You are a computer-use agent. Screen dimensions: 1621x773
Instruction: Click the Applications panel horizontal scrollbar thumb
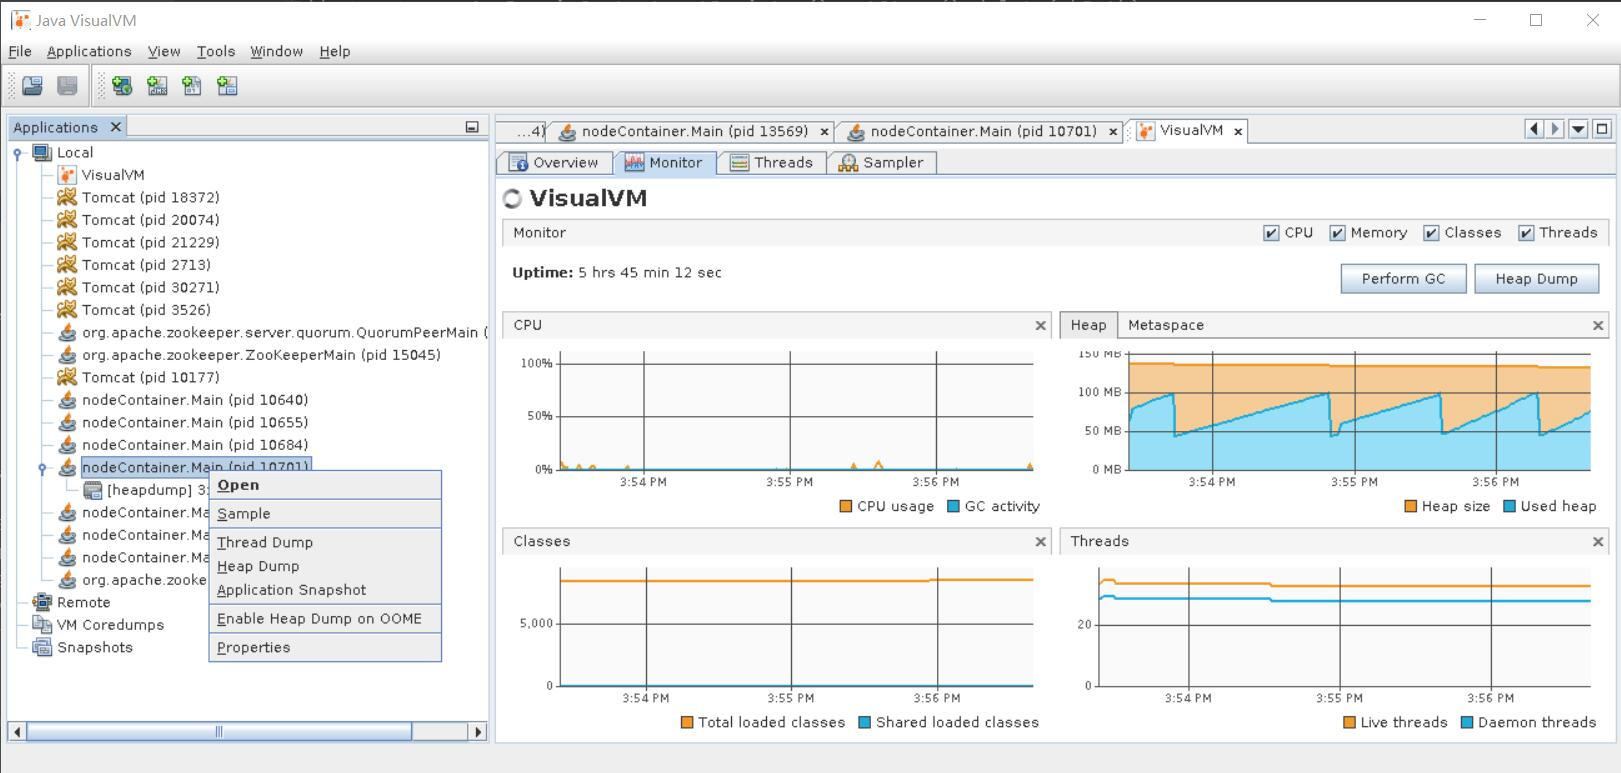tap(219, 731)
